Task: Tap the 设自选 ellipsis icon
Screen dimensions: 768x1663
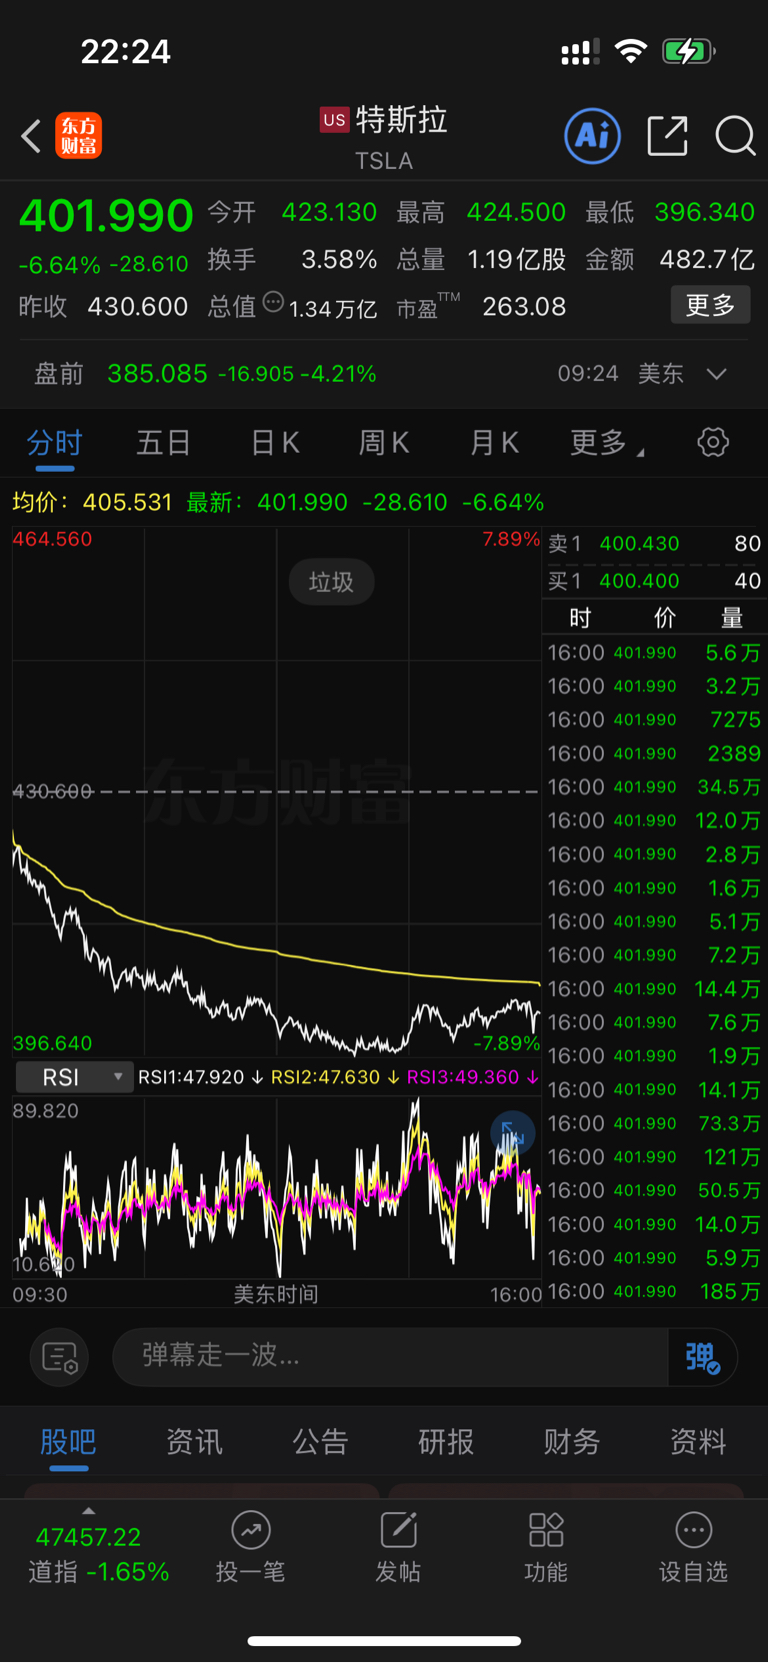Action: pos(694,1530)
